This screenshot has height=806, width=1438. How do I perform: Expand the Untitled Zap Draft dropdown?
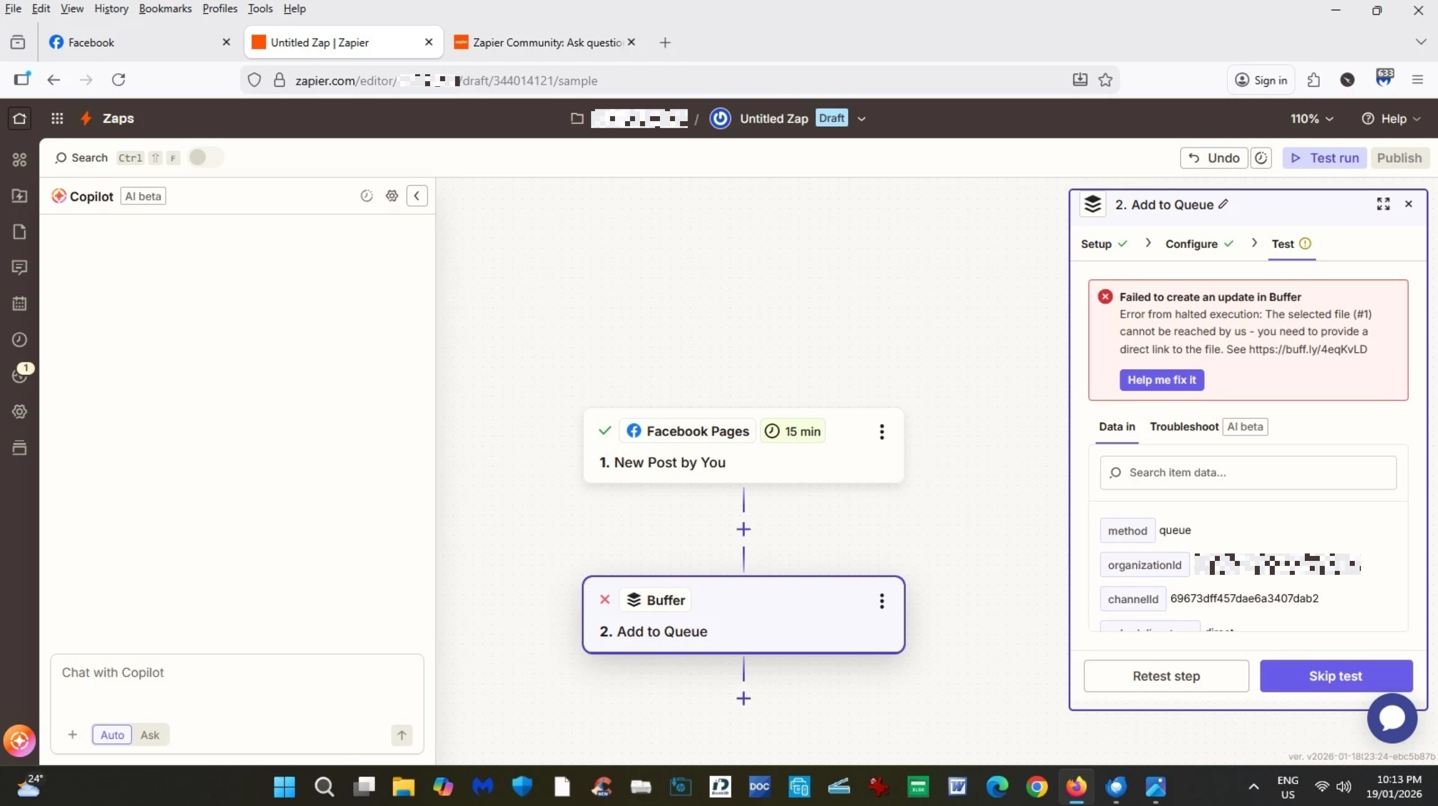(861, 118)
